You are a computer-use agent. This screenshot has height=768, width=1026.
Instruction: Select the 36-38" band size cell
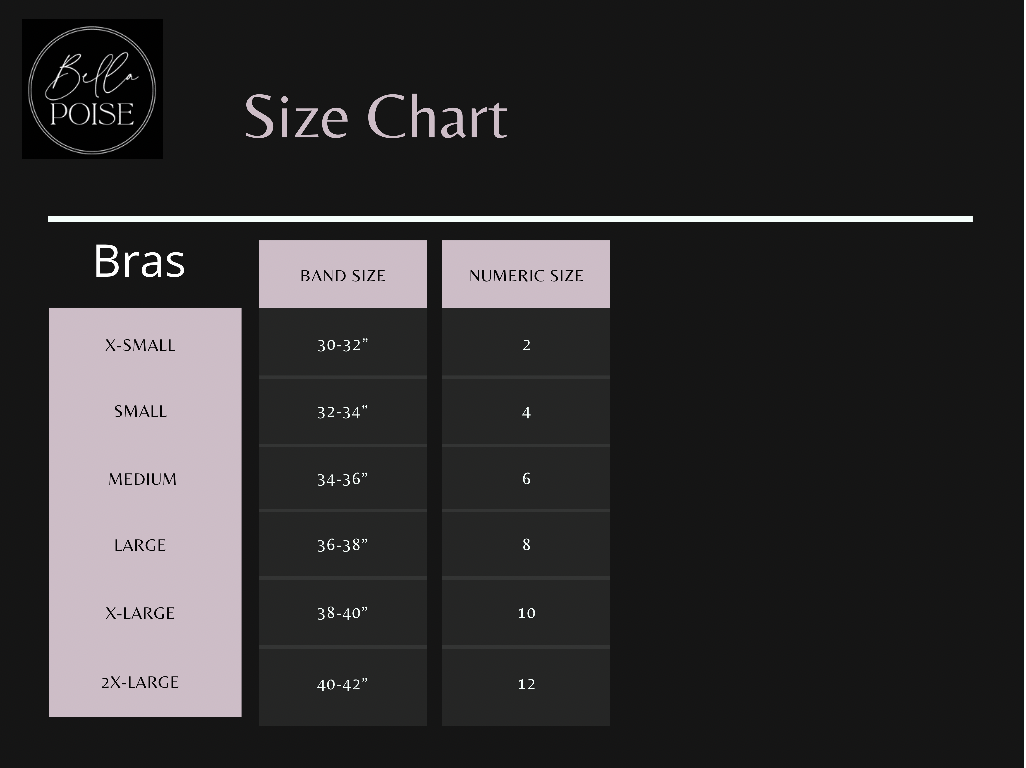[x=342, y=545]
